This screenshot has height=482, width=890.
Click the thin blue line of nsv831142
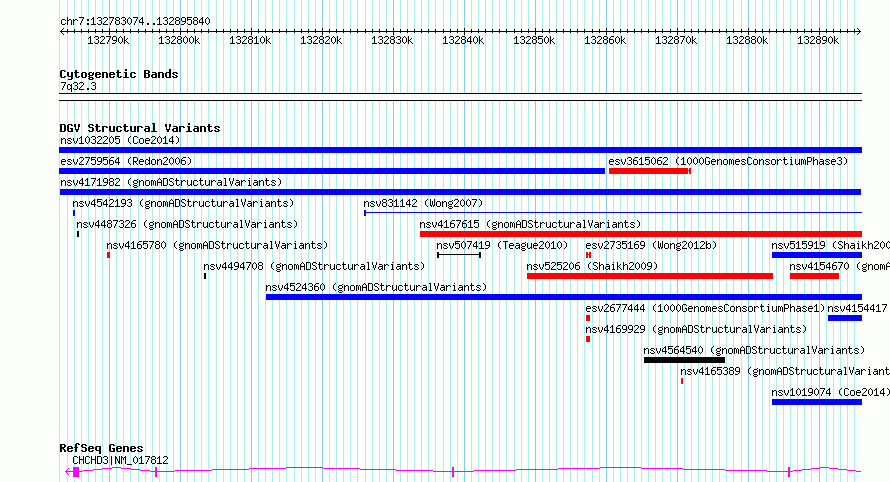pyautogui.click(x=613, y=213)
